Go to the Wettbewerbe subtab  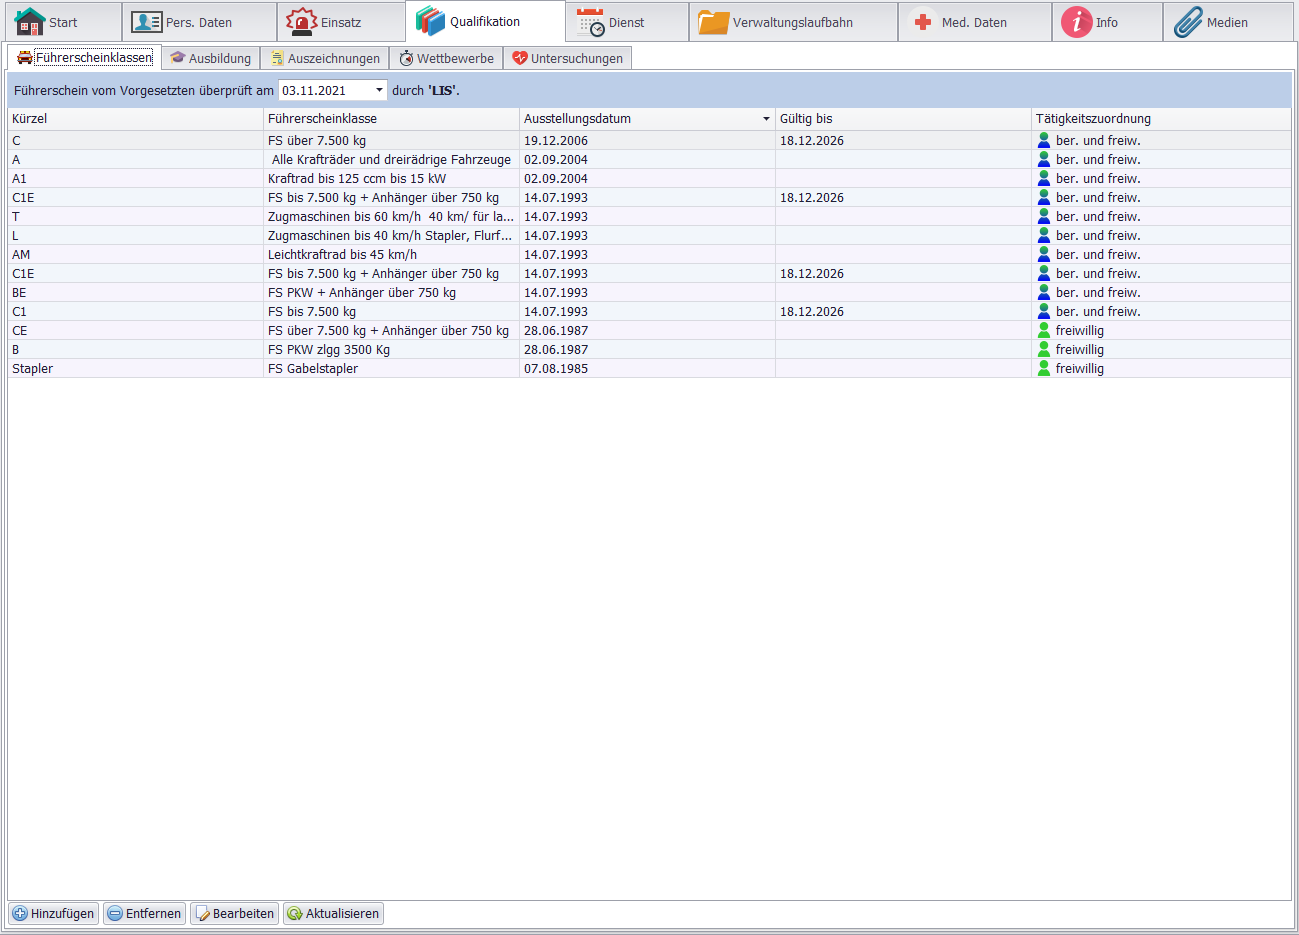tap(446, 58)
